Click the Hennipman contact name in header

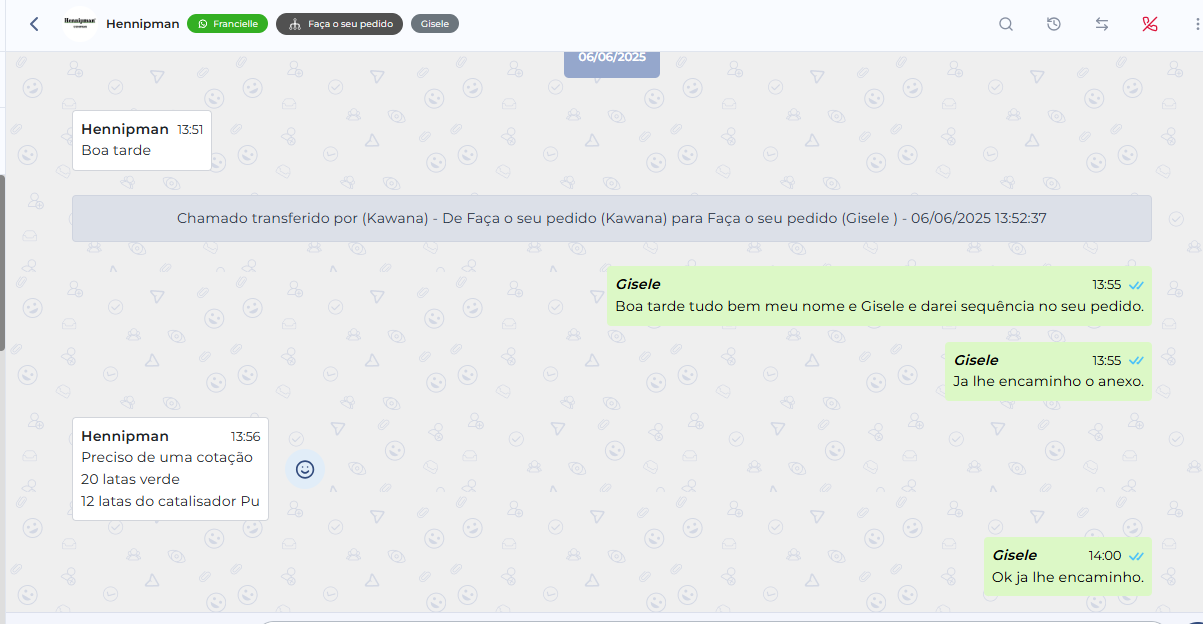[143, 24]
